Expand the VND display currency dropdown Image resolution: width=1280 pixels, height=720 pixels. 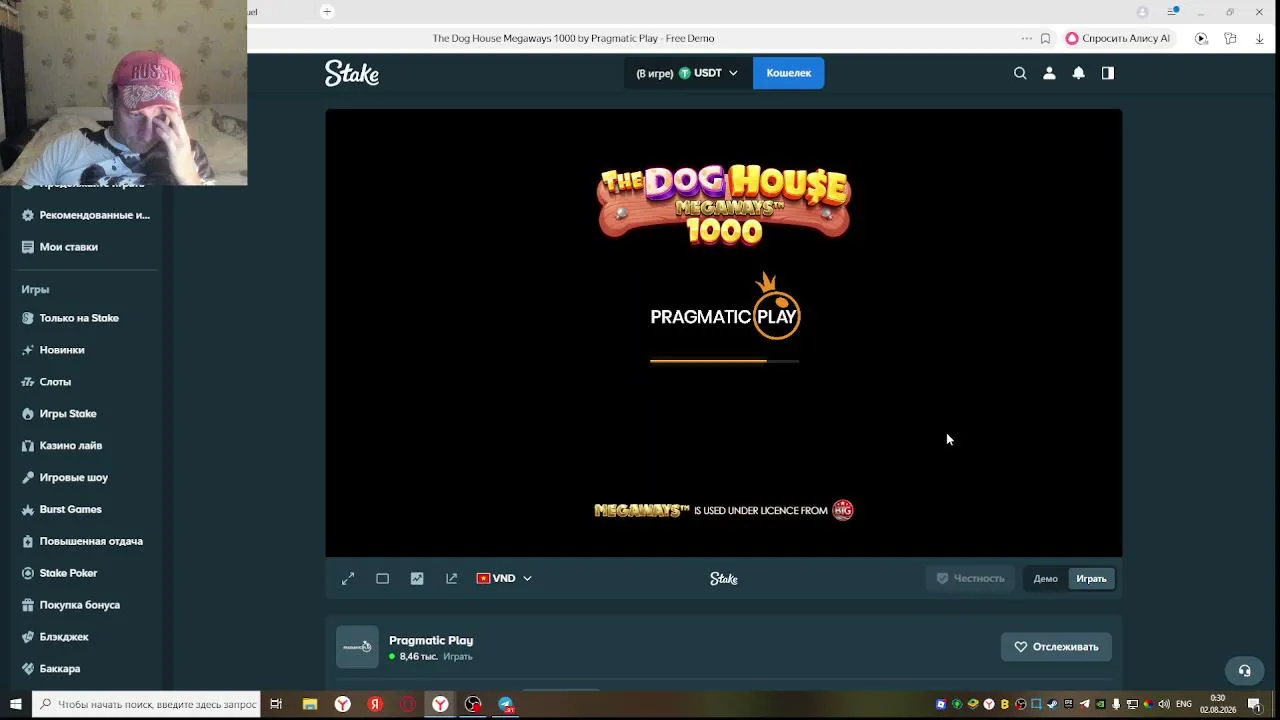click(x=504, y=578)
